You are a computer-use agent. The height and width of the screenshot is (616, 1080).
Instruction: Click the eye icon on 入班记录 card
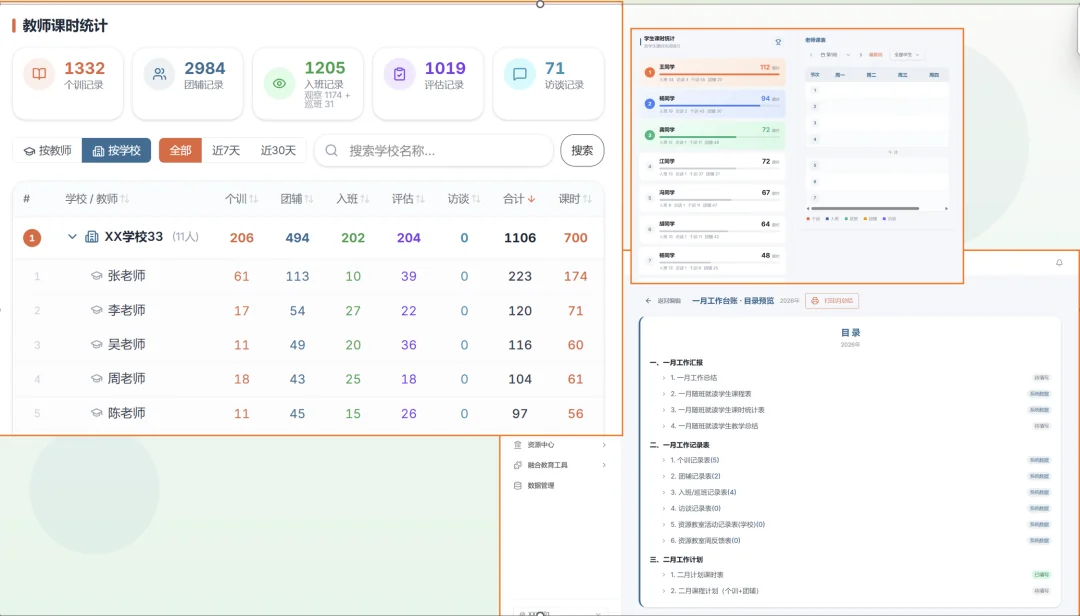[279, 83]
